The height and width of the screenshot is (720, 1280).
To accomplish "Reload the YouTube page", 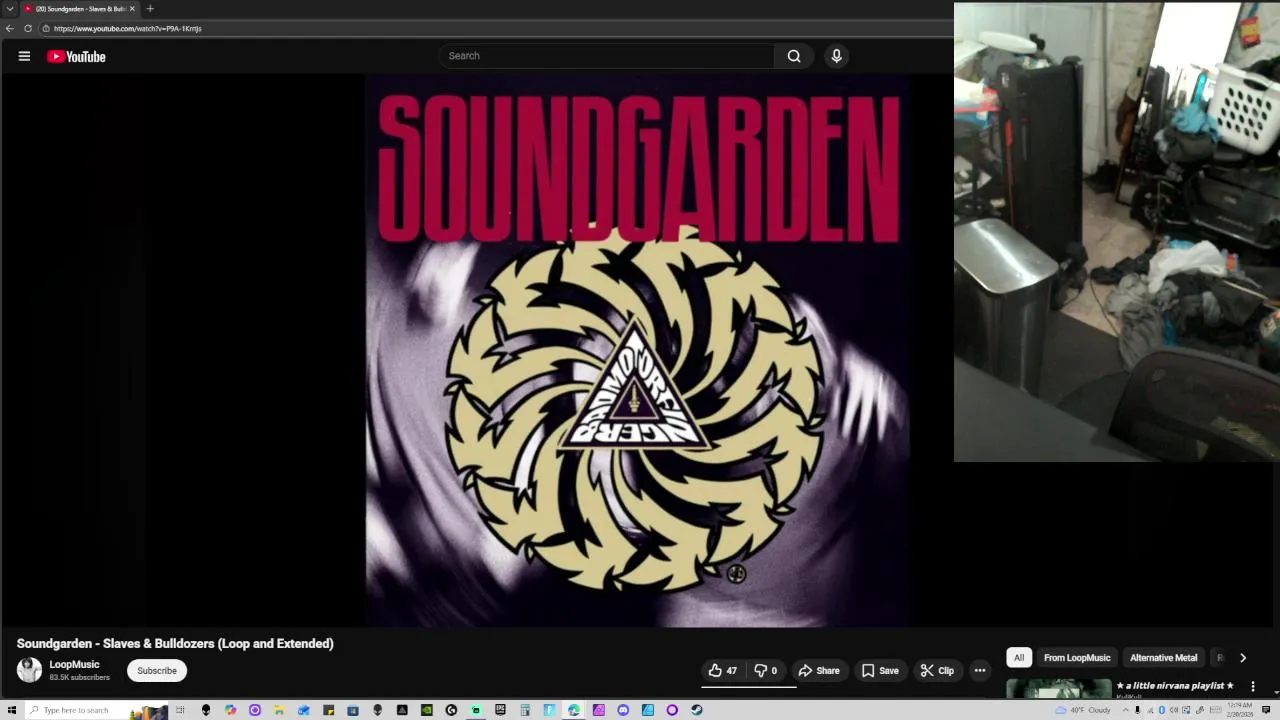I will [x=28, y=28].
